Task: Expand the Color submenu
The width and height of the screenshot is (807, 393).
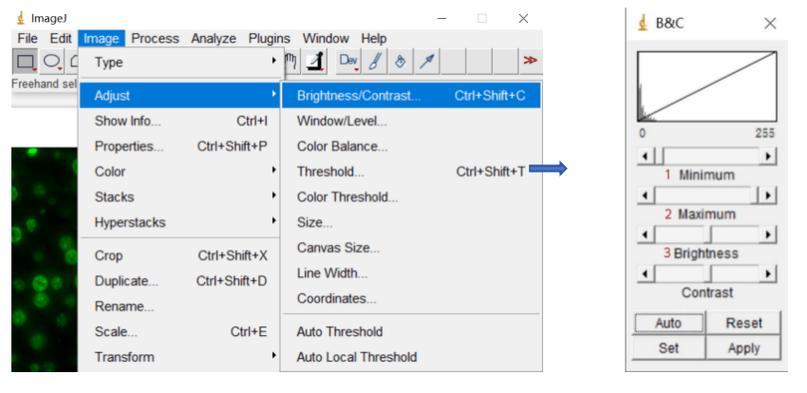Action: click(x=180, y=172)
